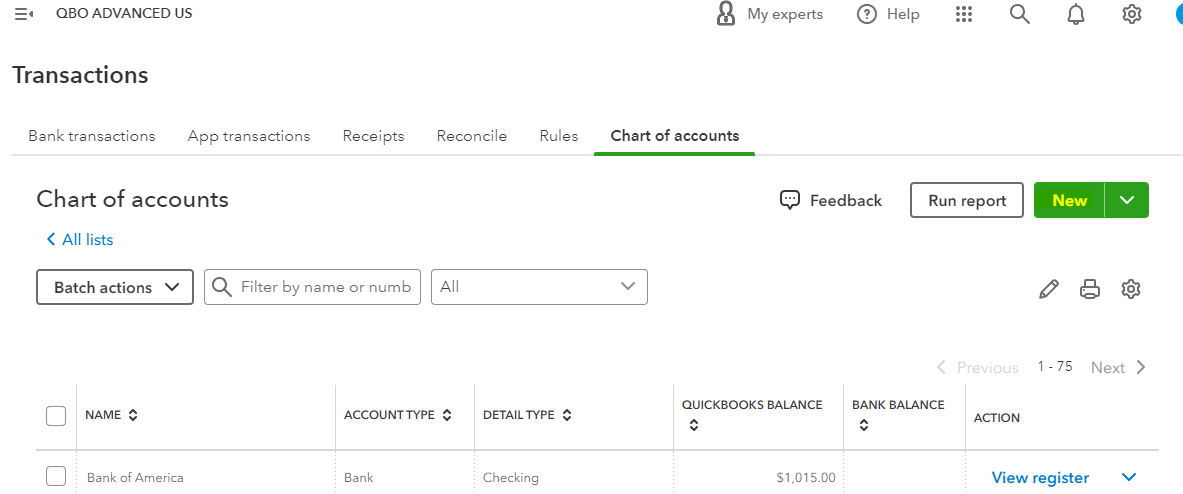
Task: Click the search magnifier icon
Action: tap(1020, 14)
